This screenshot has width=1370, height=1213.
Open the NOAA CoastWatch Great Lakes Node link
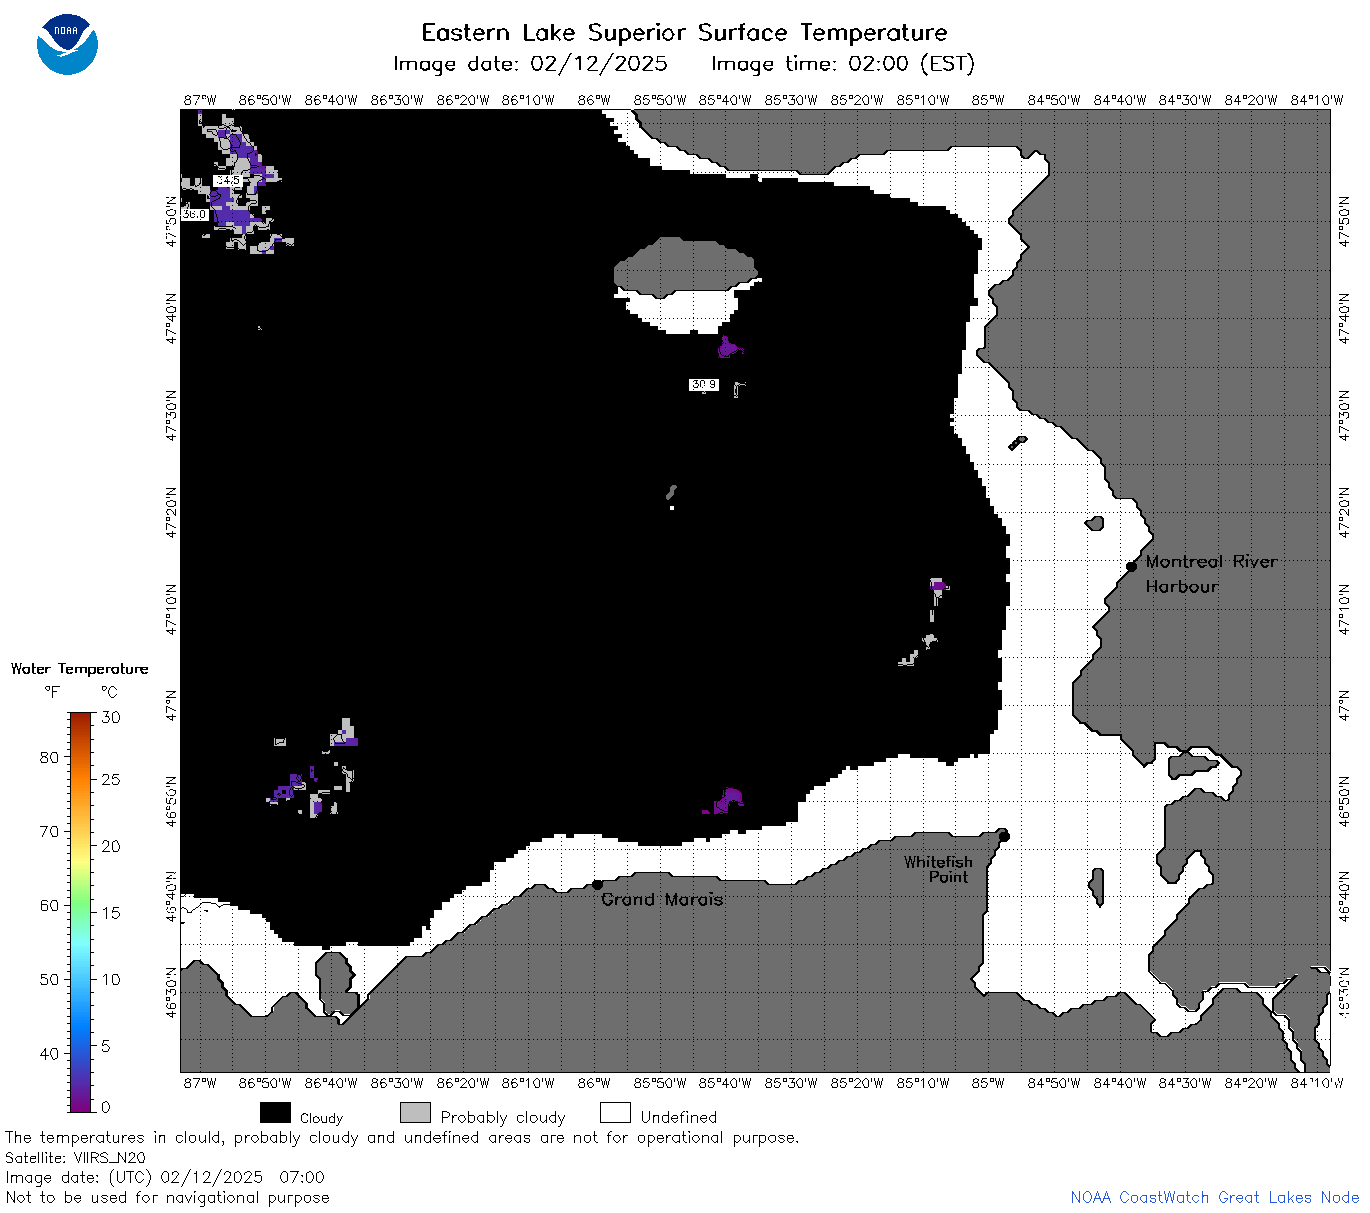pos(1214,1197)
